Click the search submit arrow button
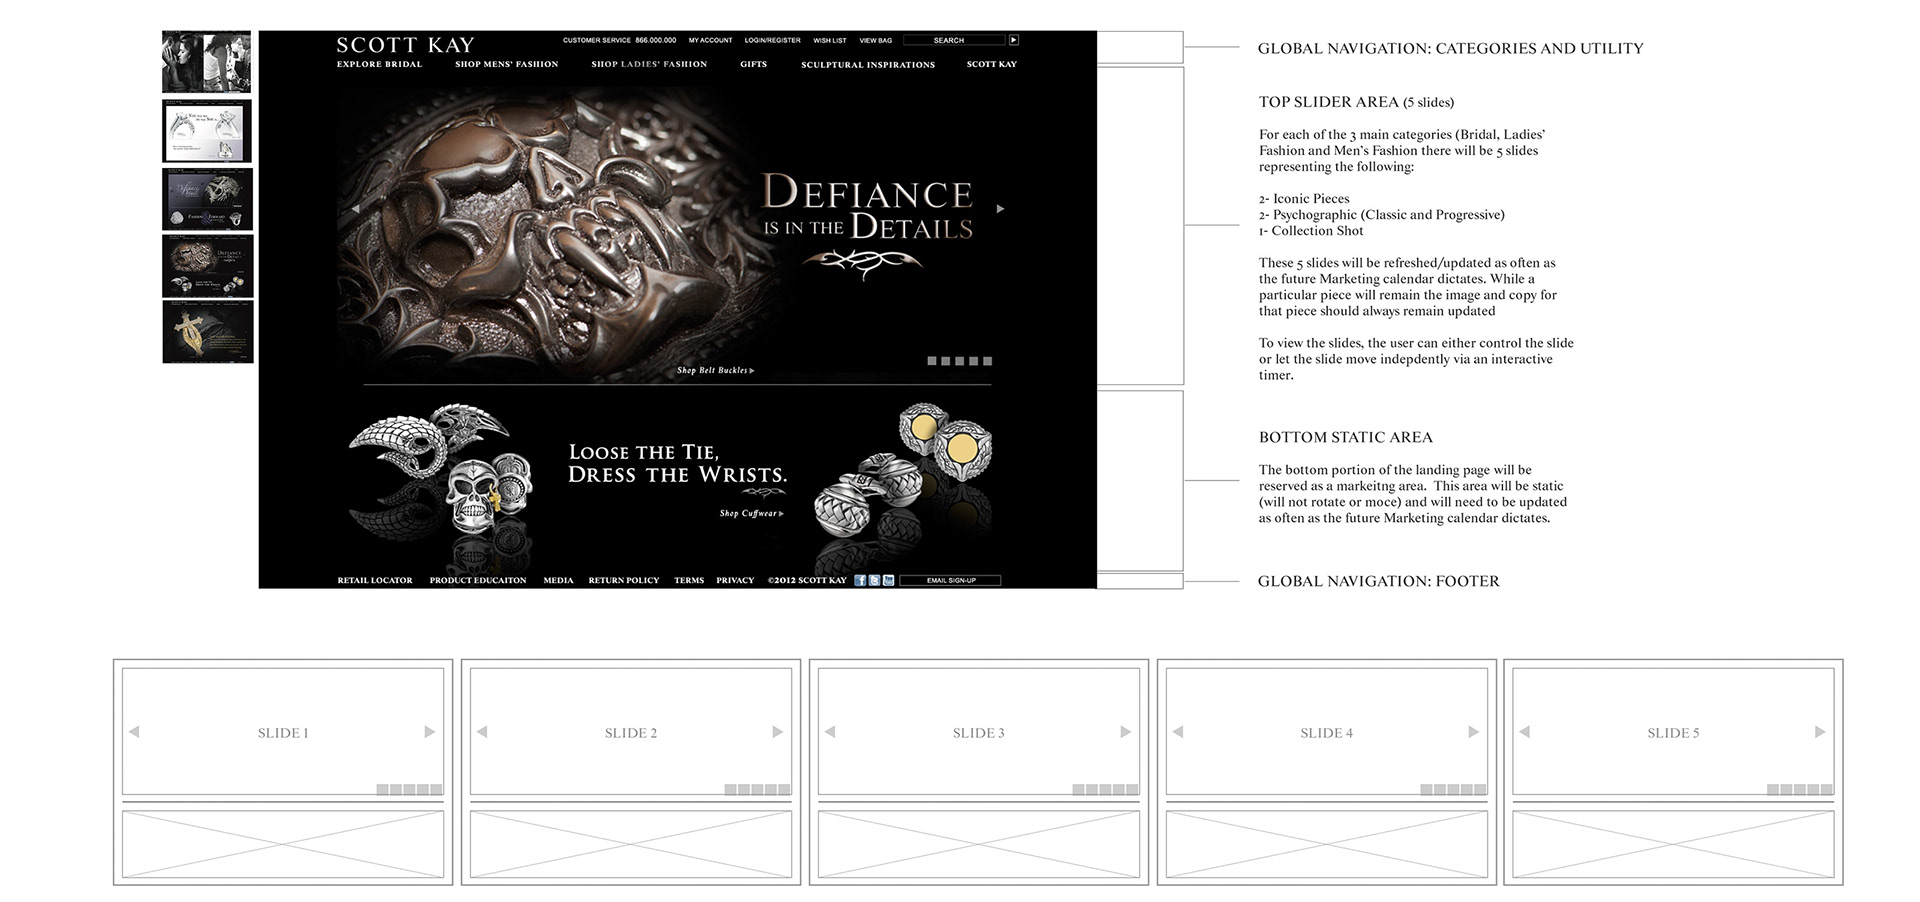The width and height of the screenshot is (1920, 902). pos(1014,40)
